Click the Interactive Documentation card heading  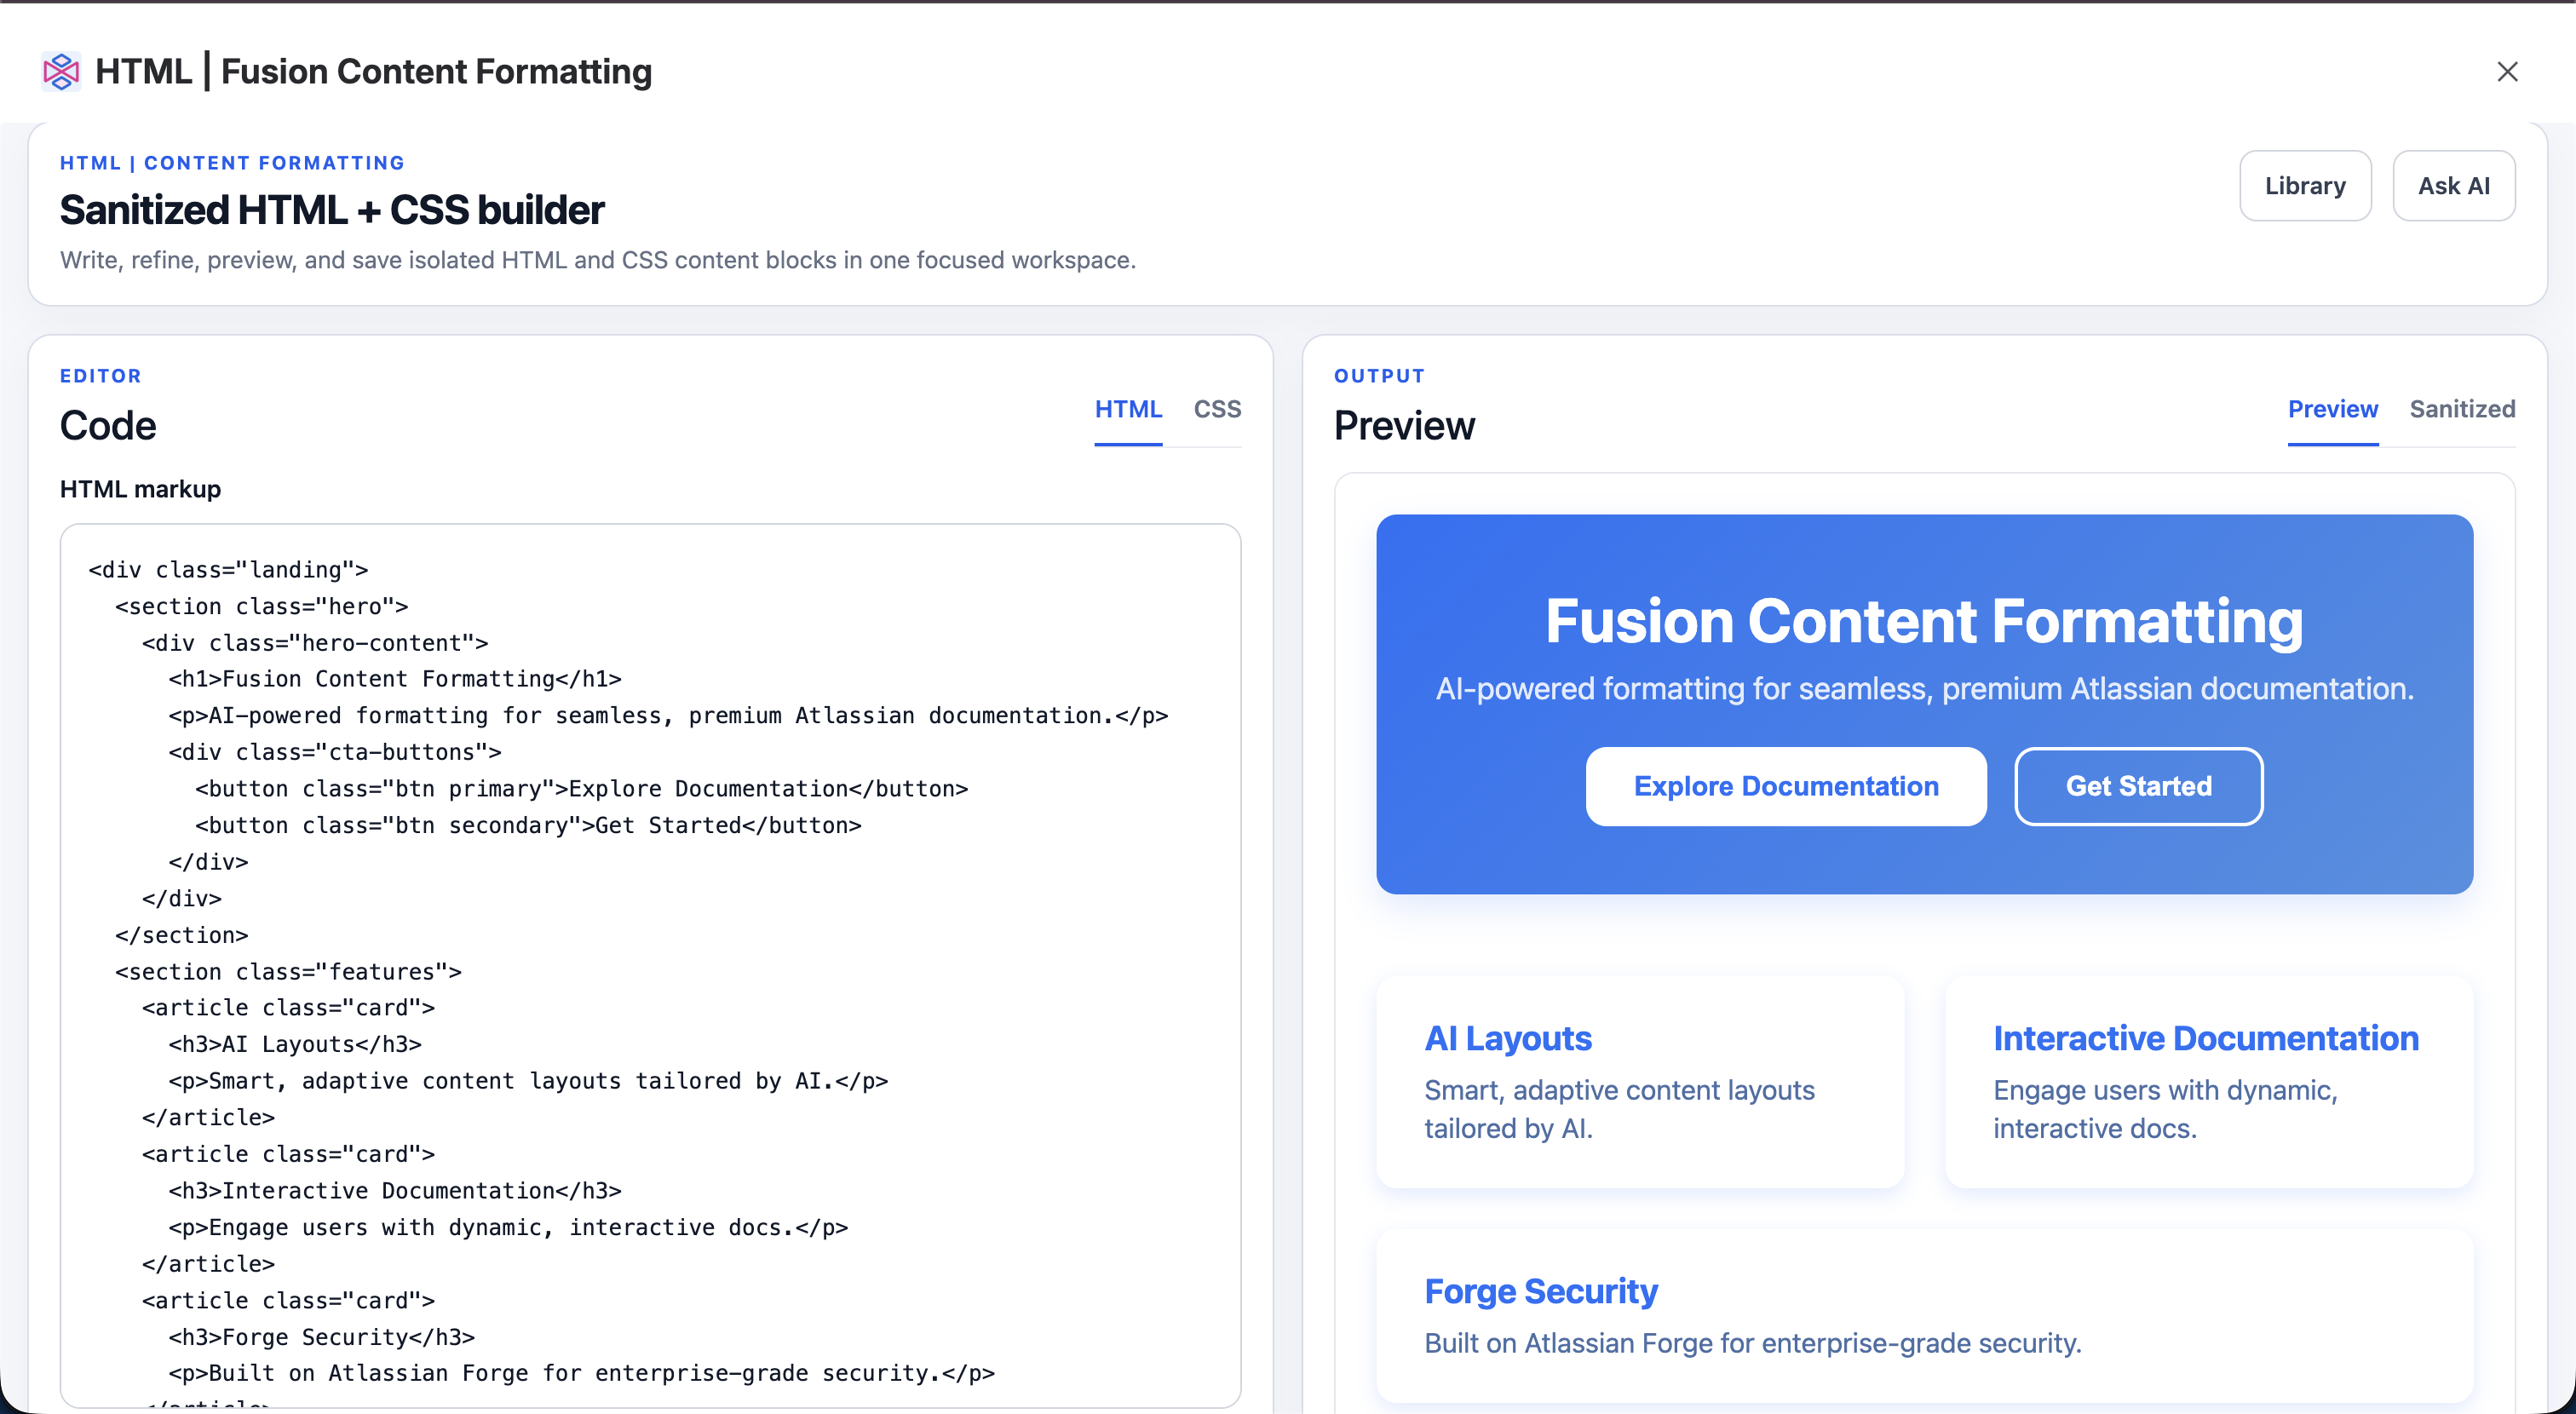2206,1039
